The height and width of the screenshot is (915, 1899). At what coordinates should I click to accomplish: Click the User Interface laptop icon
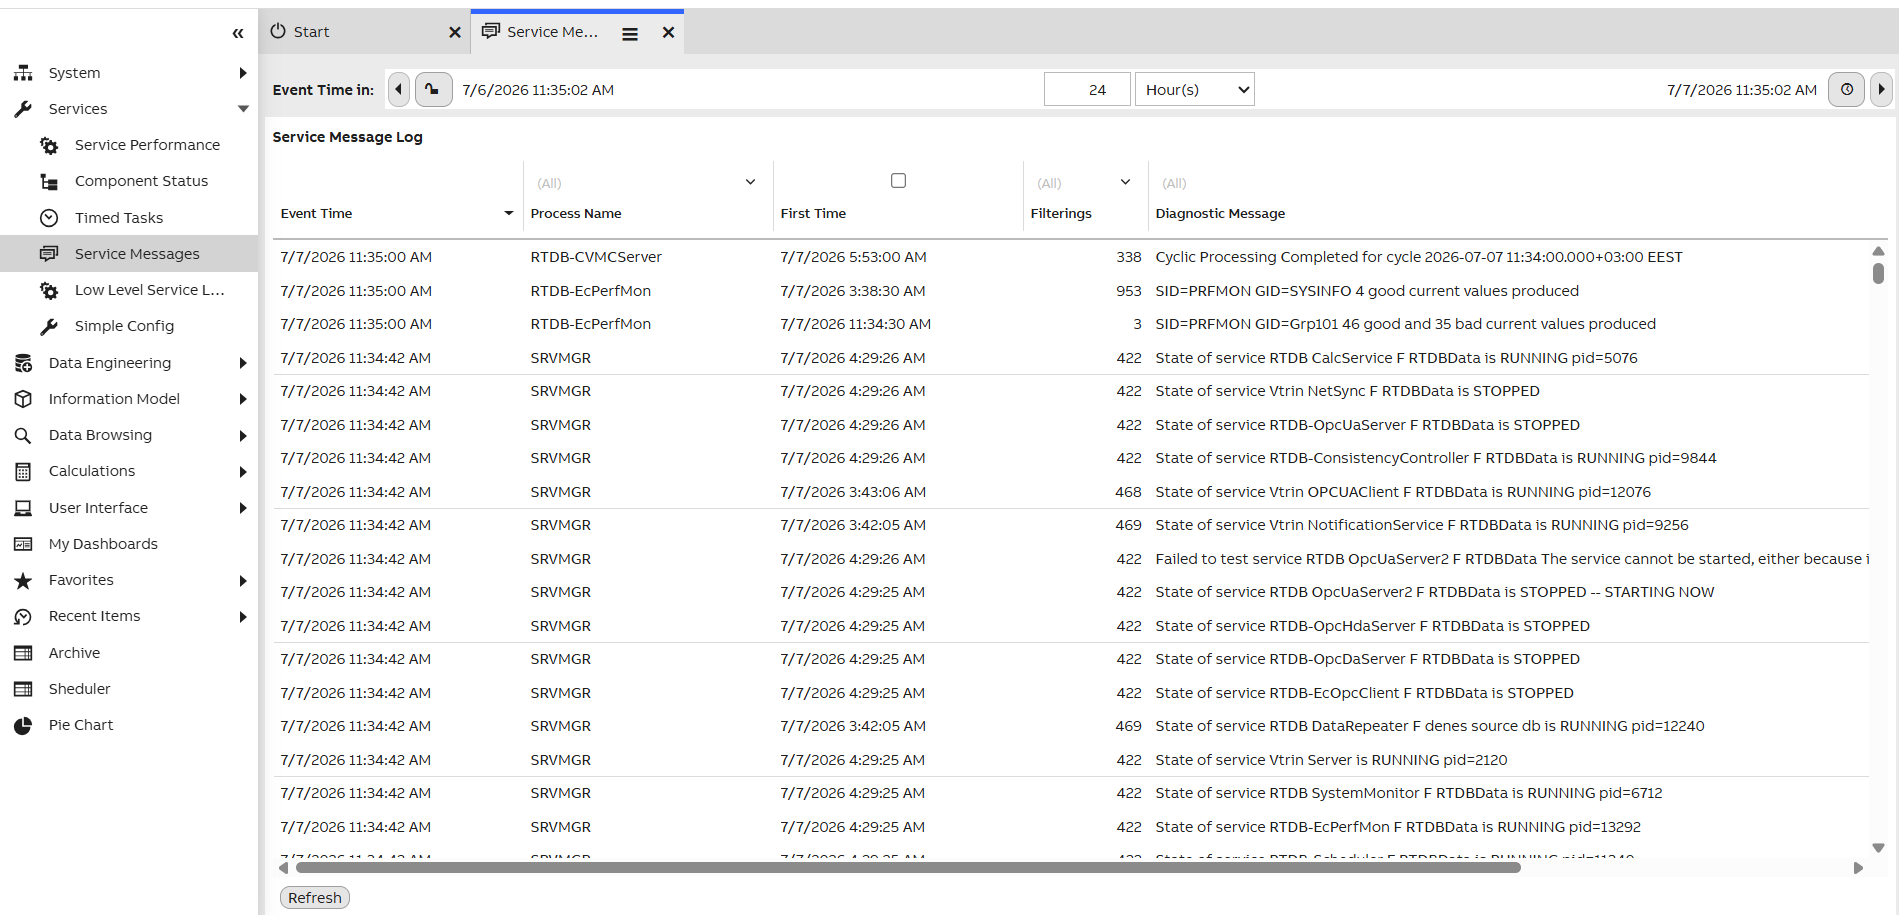(x=23, y=508)
